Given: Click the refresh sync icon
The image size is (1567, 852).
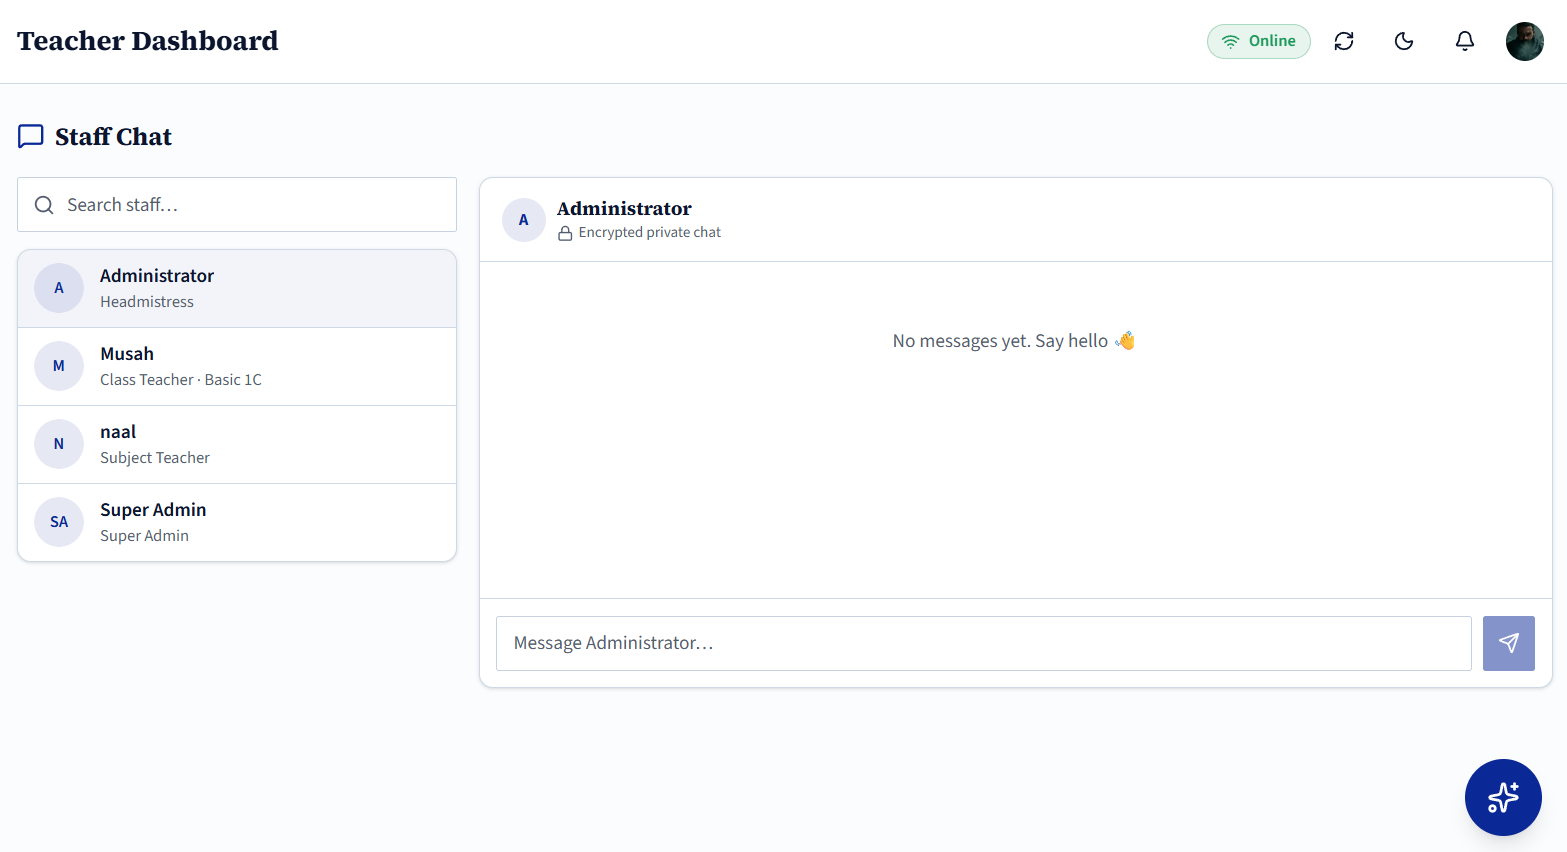Looking at the screenshot, I should [1344, 41].
